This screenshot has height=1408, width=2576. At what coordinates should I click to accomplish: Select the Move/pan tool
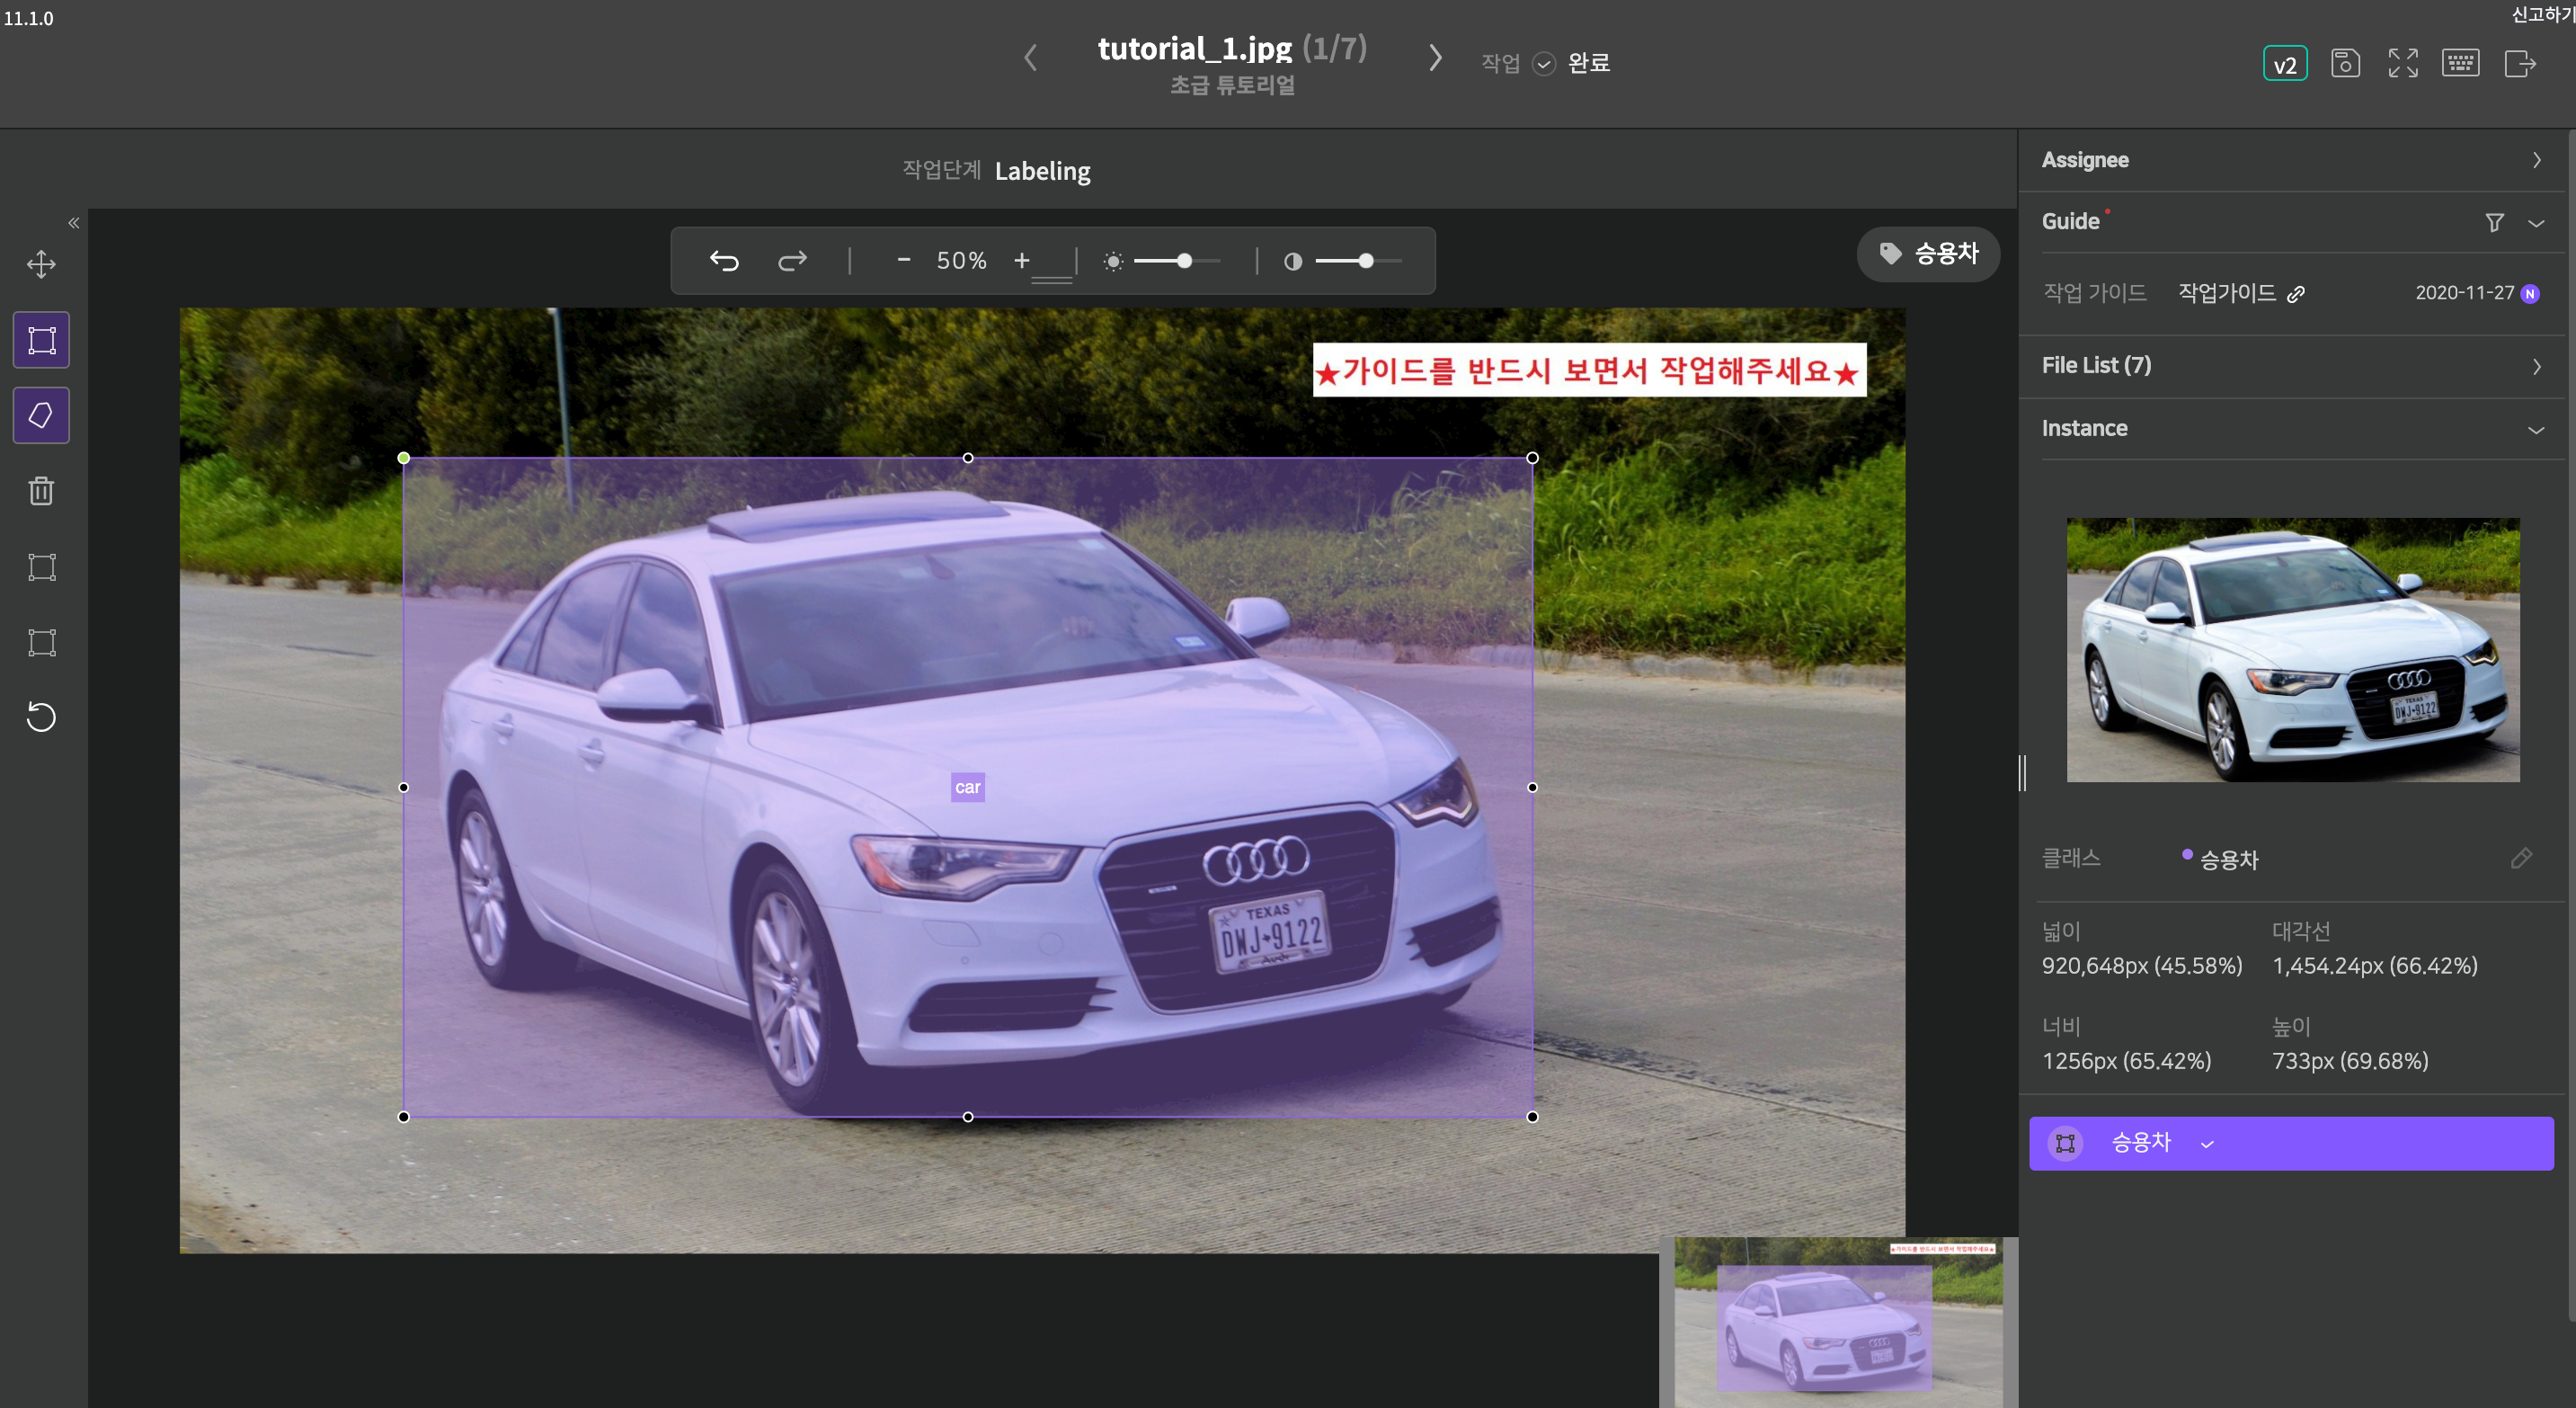pos(41,264)
